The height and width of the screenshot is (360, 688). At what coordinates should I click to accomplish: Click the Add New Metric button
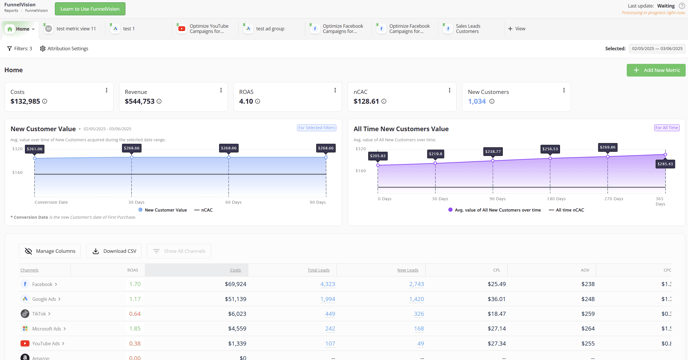pos(656,70)
